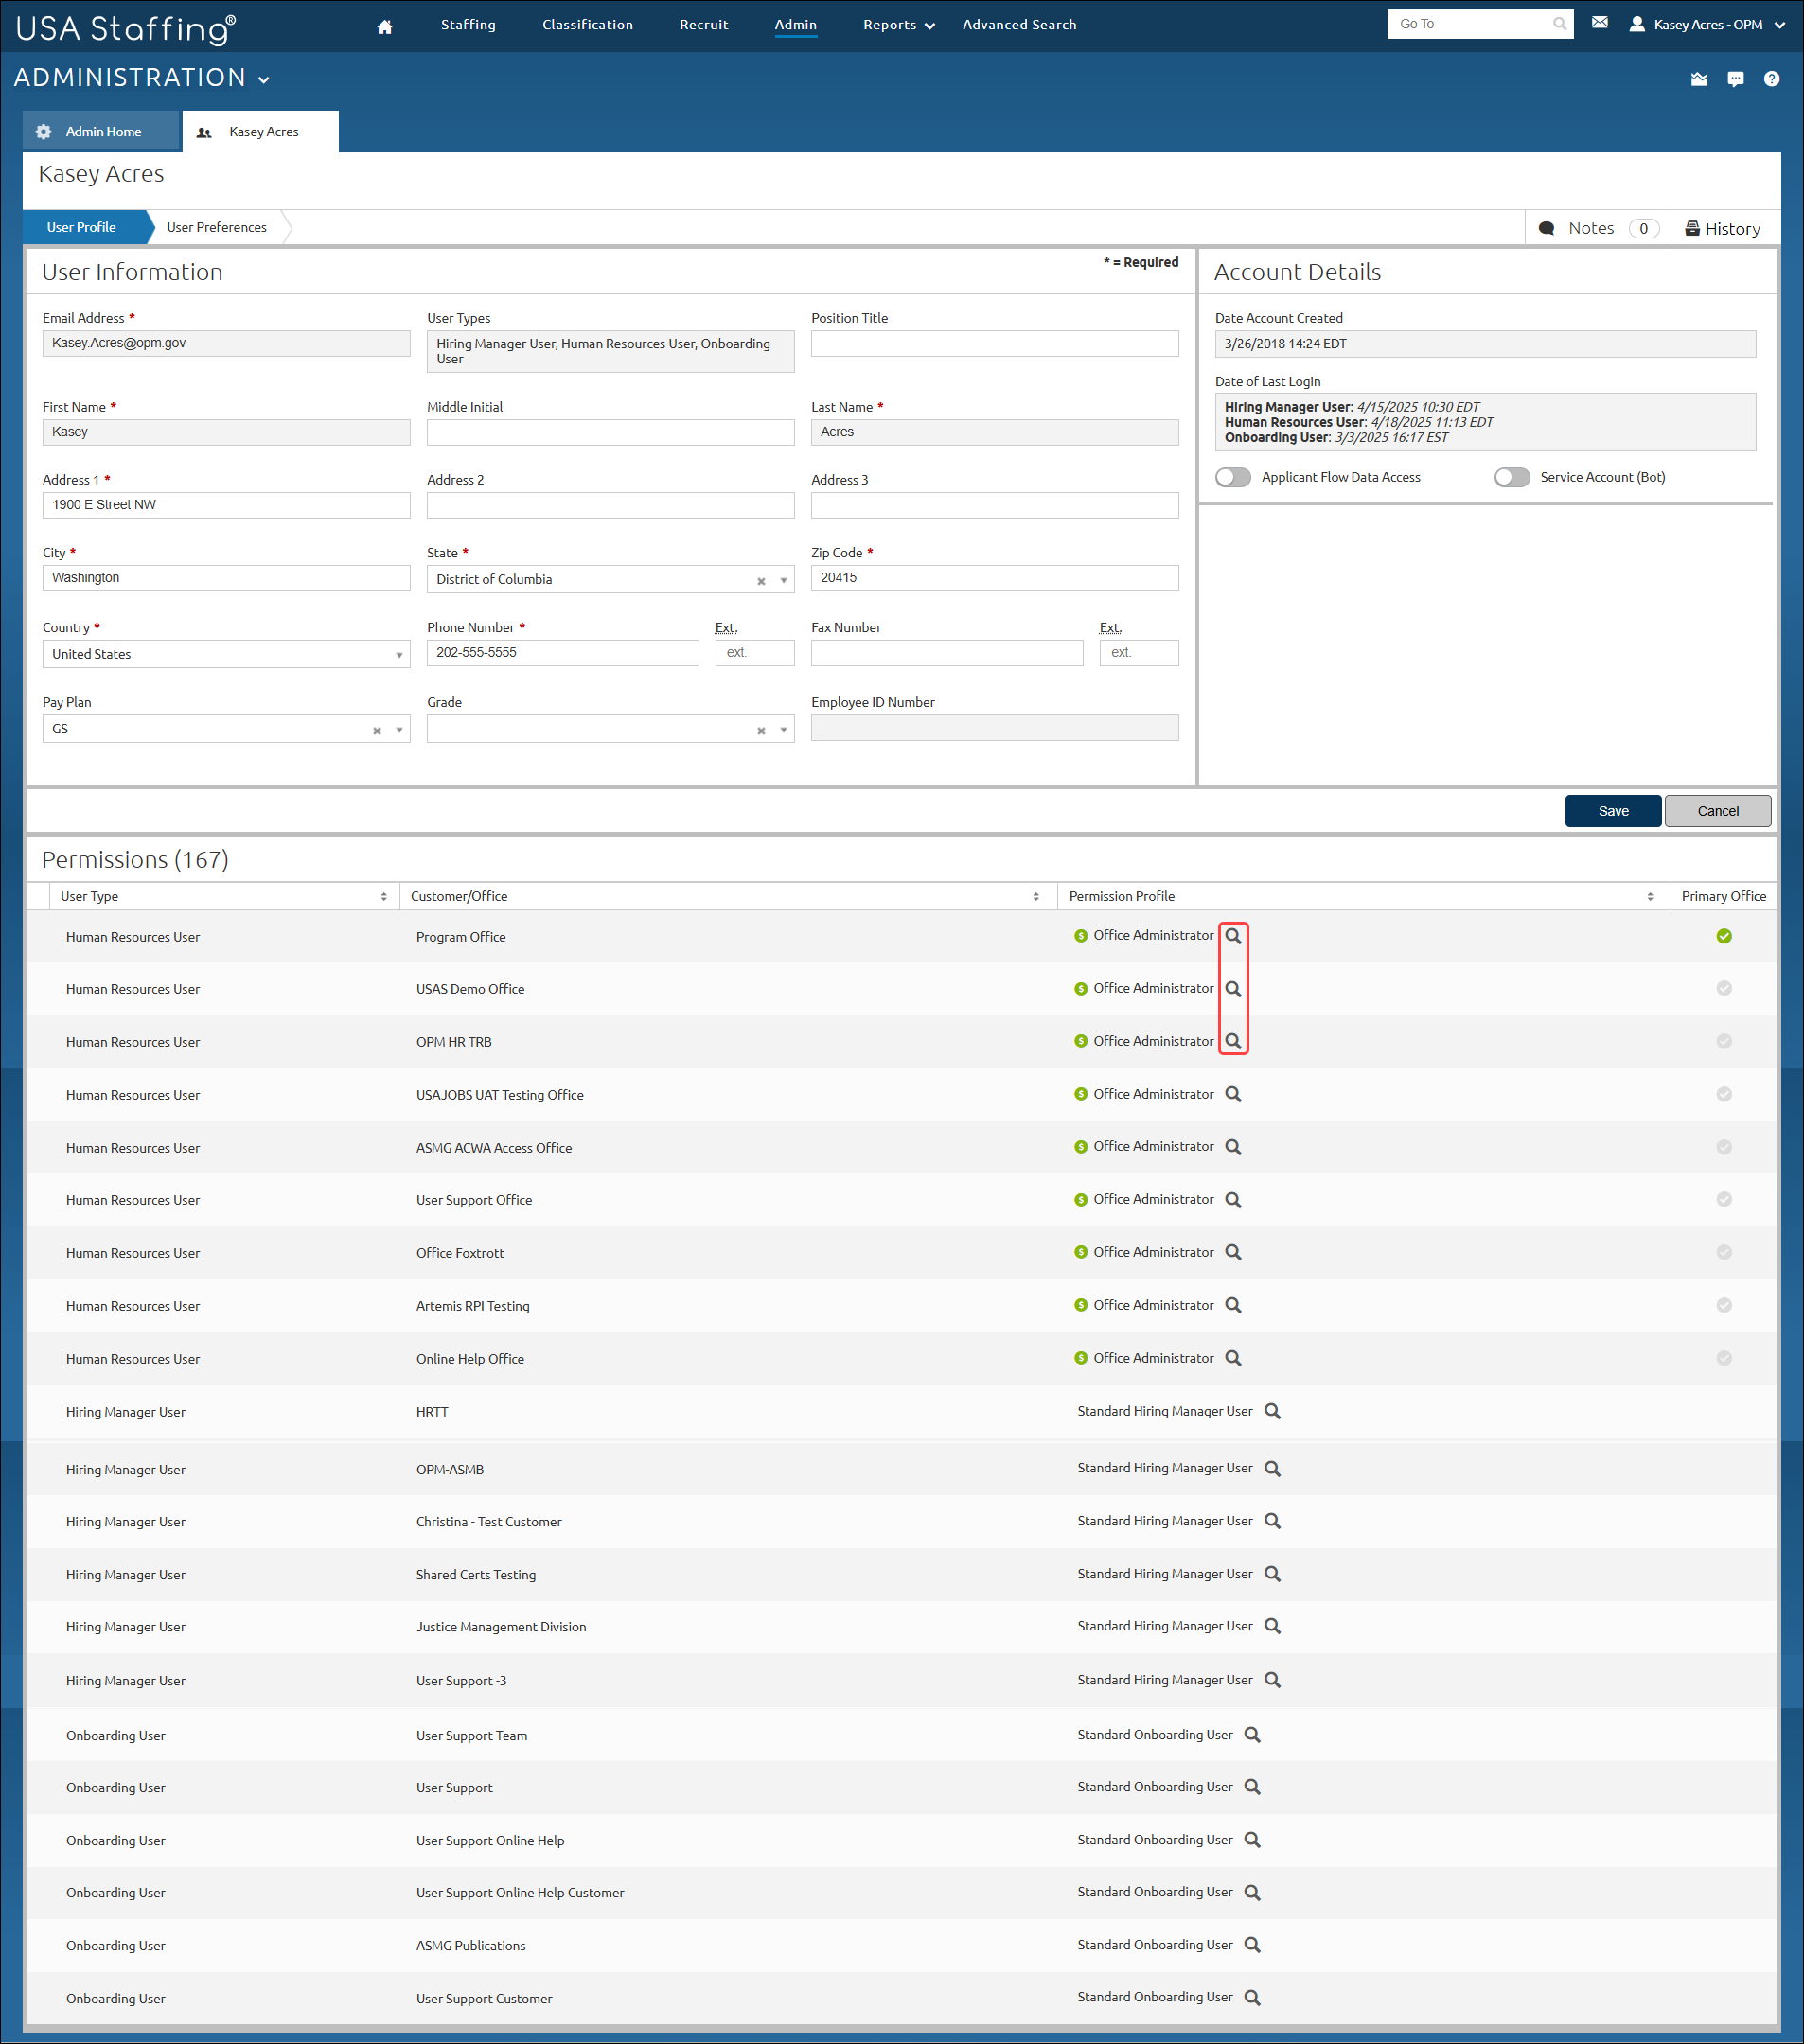Sort by User Type column

[x=383, y=897]
